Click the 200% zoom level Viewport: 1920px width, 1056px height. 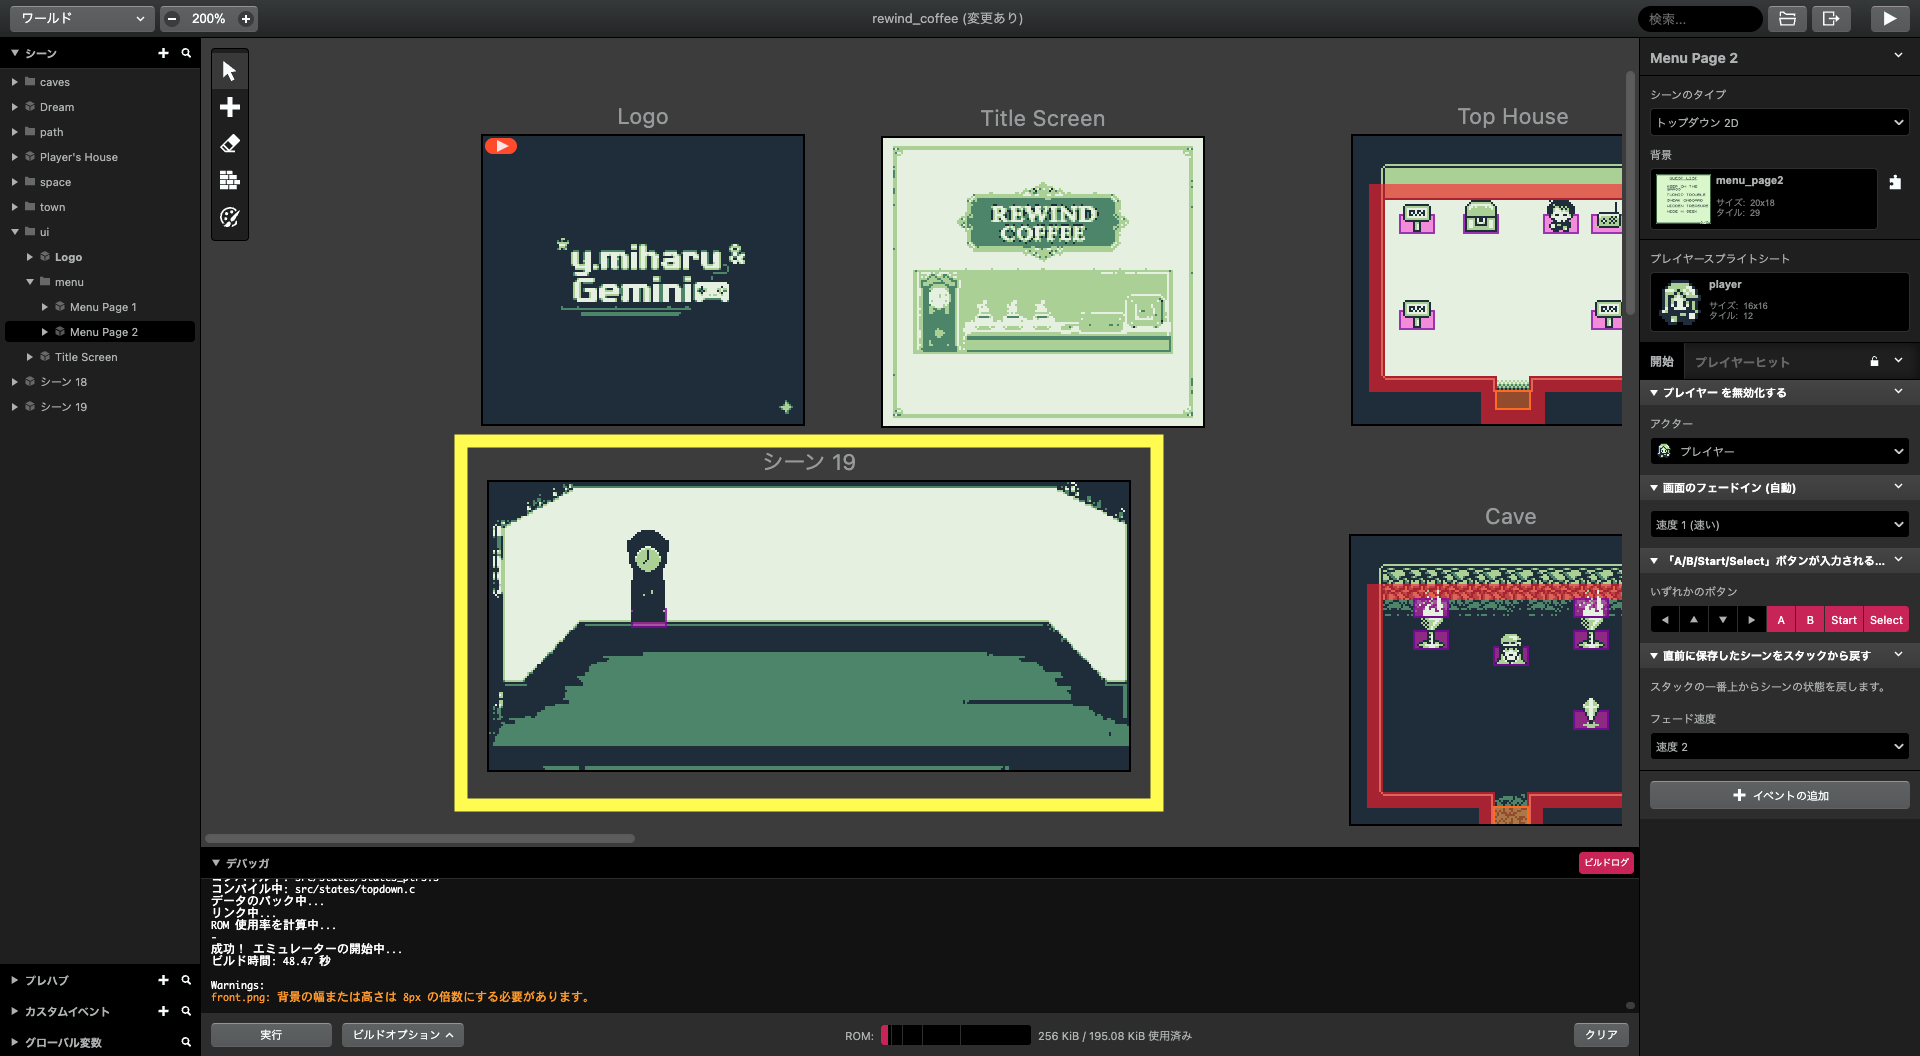[208, 18]
